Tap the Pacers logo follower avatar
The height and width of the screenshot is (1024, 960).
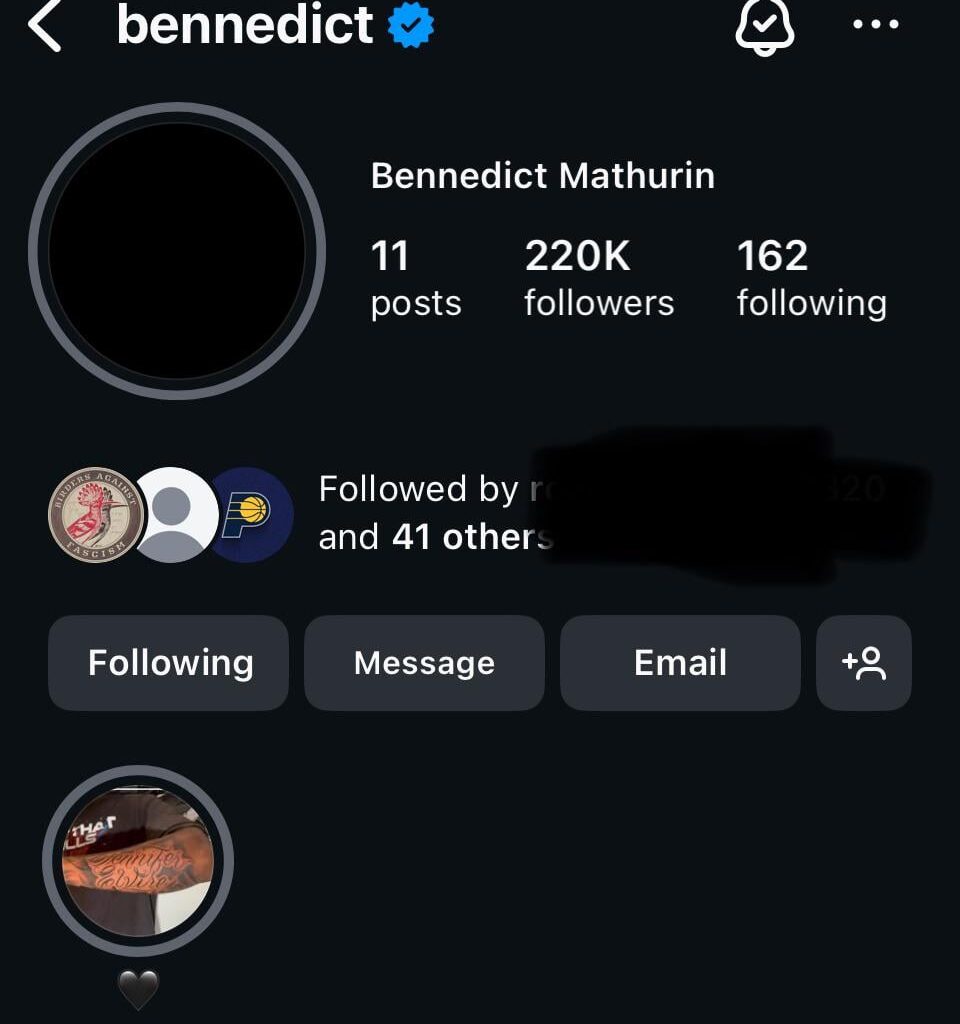coord(252,515)
